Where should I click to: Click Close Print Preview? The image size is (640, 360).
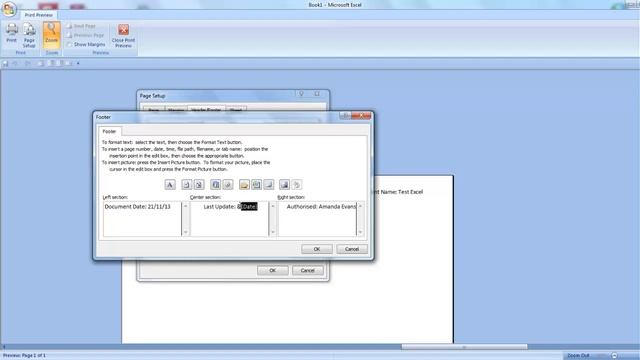tap(123, 36)
